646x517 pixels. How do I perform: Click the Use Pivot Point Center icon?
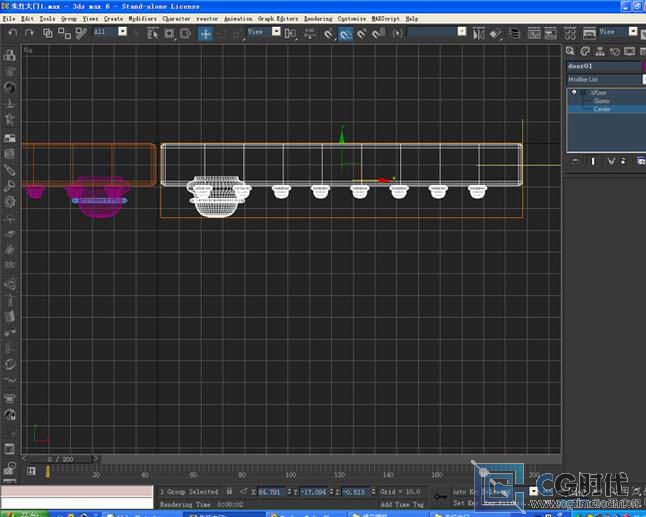tap(290, 33)
